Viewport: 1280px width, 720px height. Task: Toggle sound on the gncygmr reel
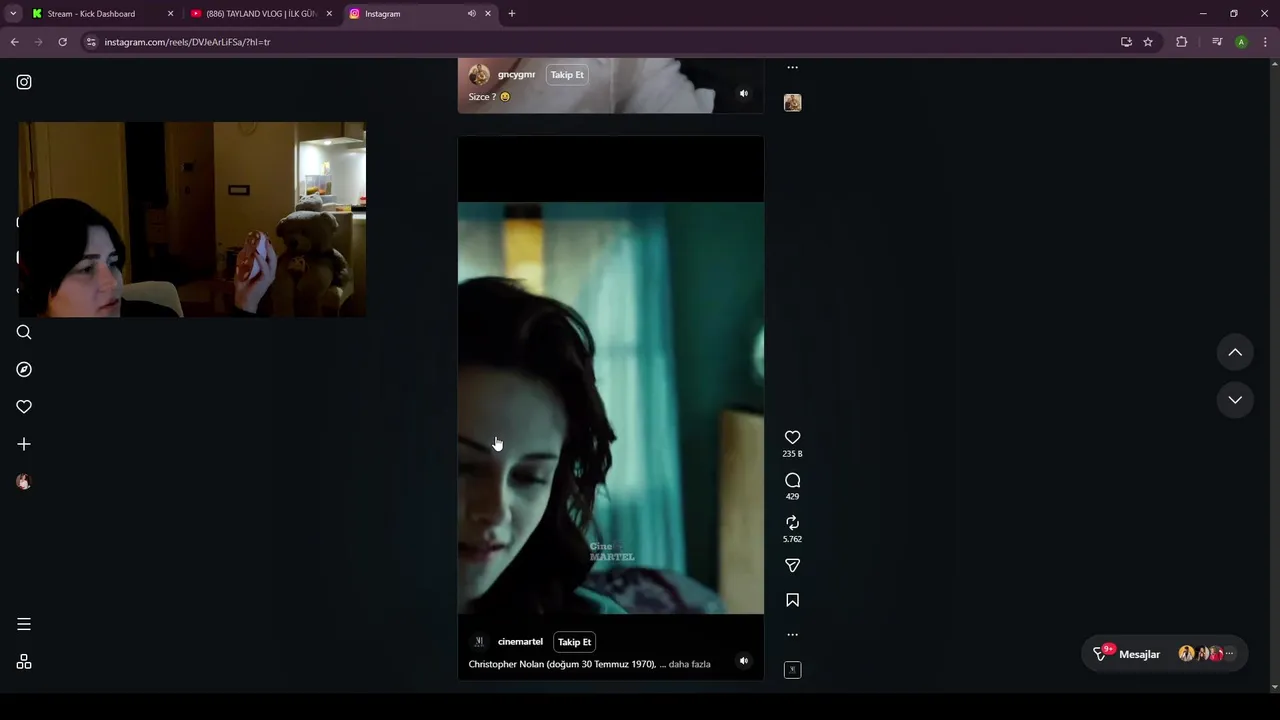(x=743, y=94)
